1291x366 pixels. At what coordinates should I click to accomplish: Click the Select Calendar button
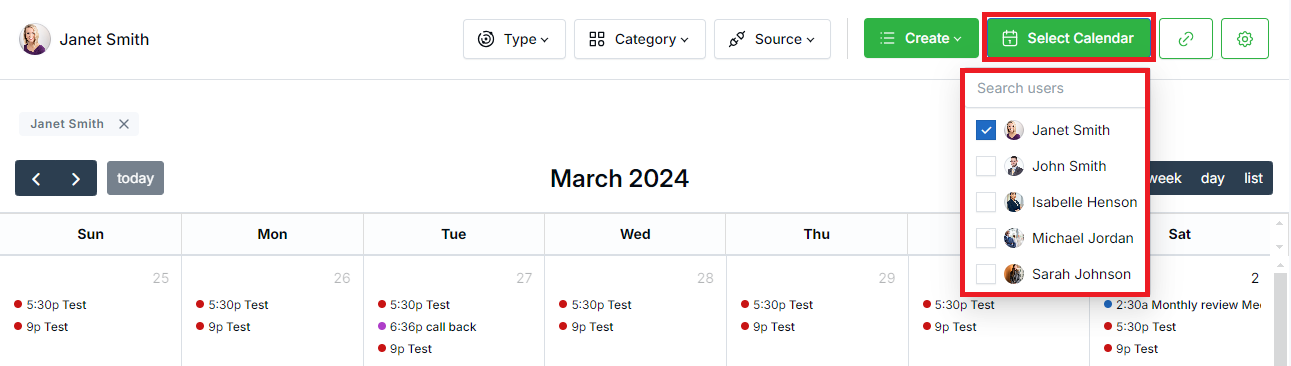tap(1069, 39)
